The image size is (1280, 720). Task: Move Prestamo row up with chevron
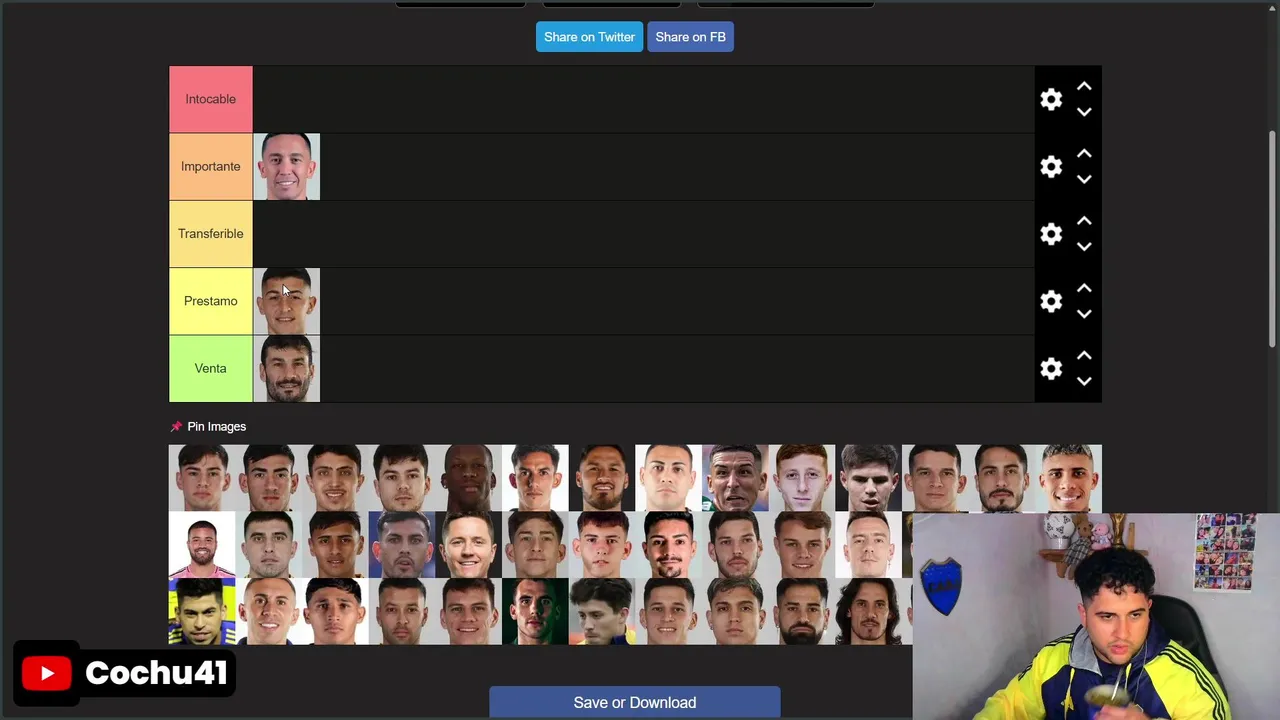click(1084, 288)
